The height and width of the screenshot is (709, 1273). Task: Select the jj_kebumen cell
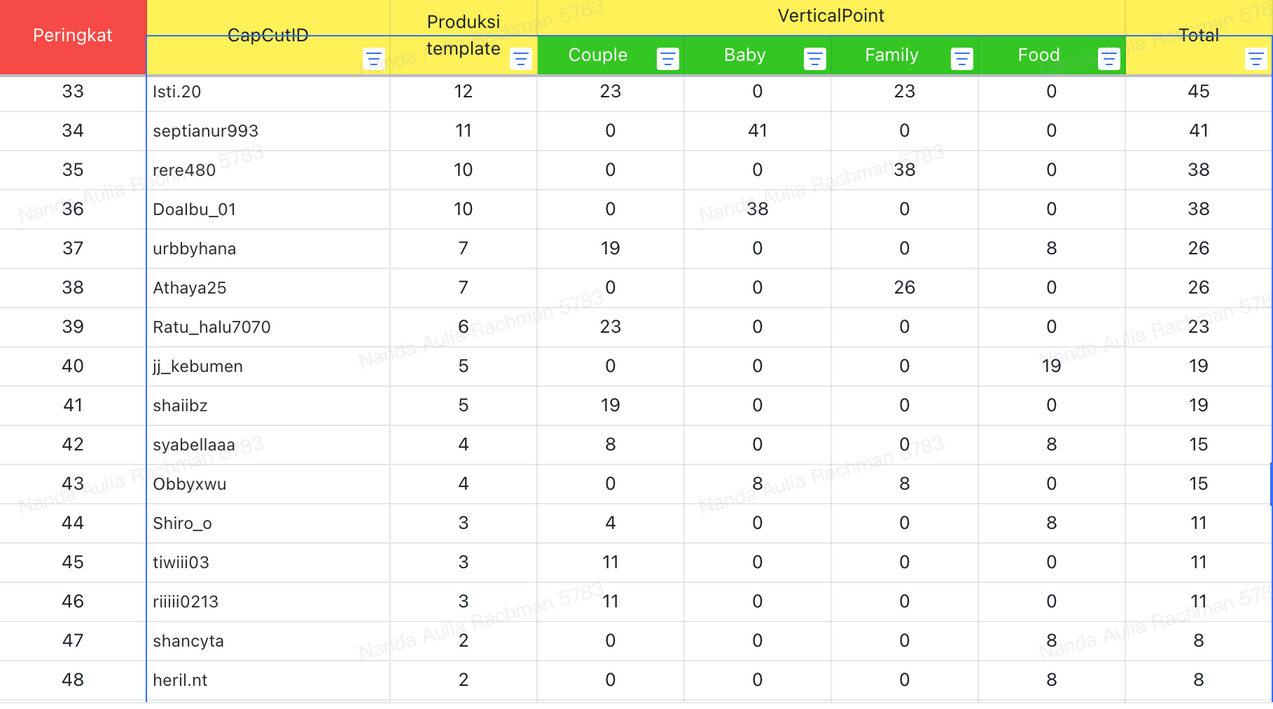click(x=268, y=366)
